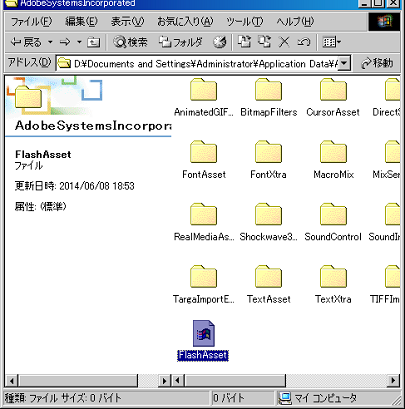The height and width of the screenshot is (409, 405).
Task: Open the ファイル(F) menu
Action: pyautogui.click(x=31, y=22)
